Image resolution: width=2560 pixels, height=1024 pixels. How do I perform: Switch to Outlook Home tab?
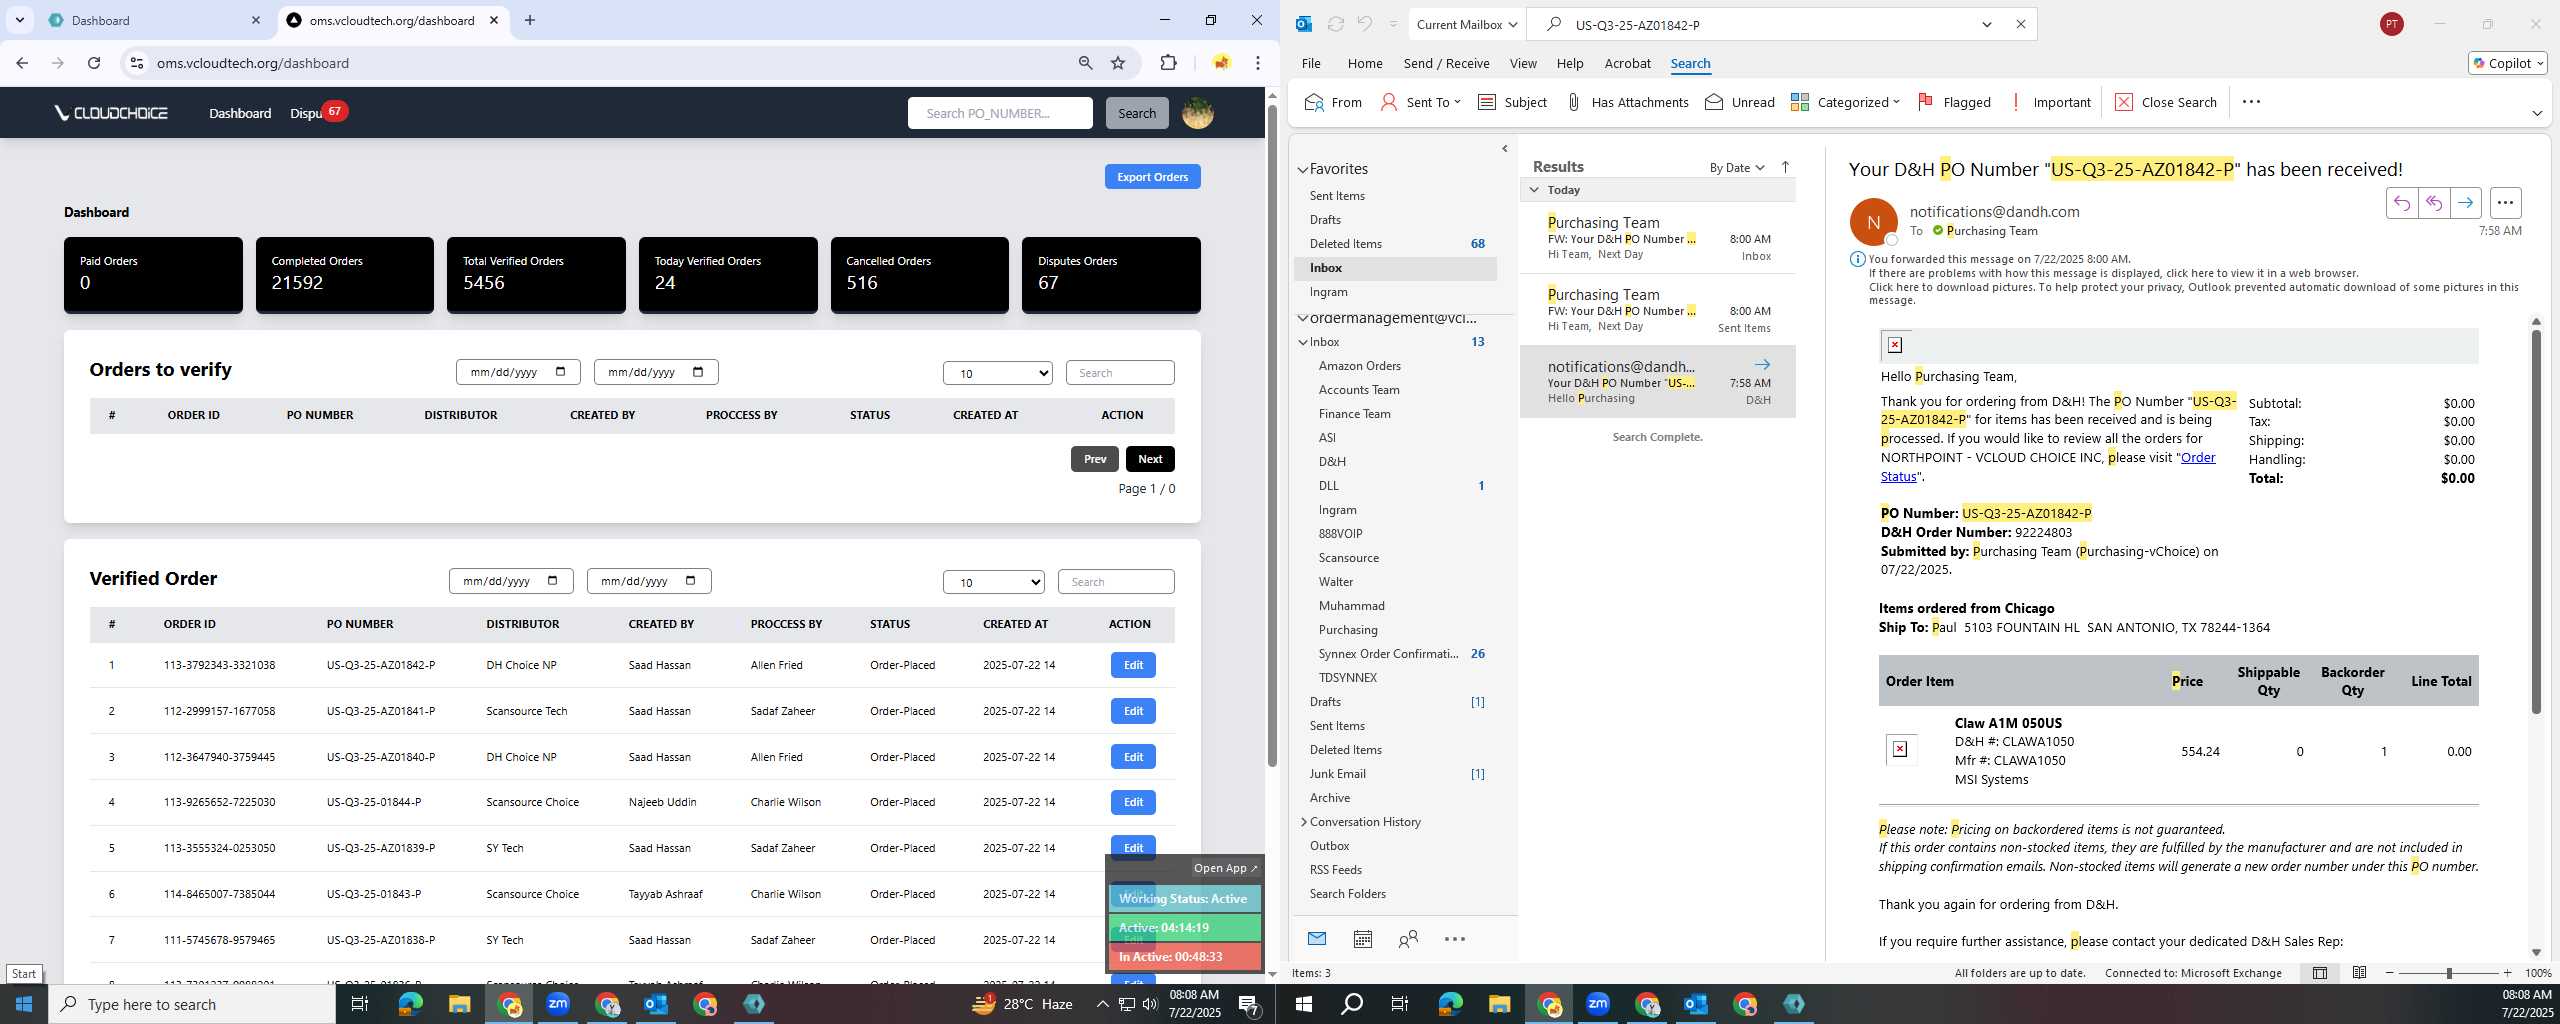tap(1365, 63)
